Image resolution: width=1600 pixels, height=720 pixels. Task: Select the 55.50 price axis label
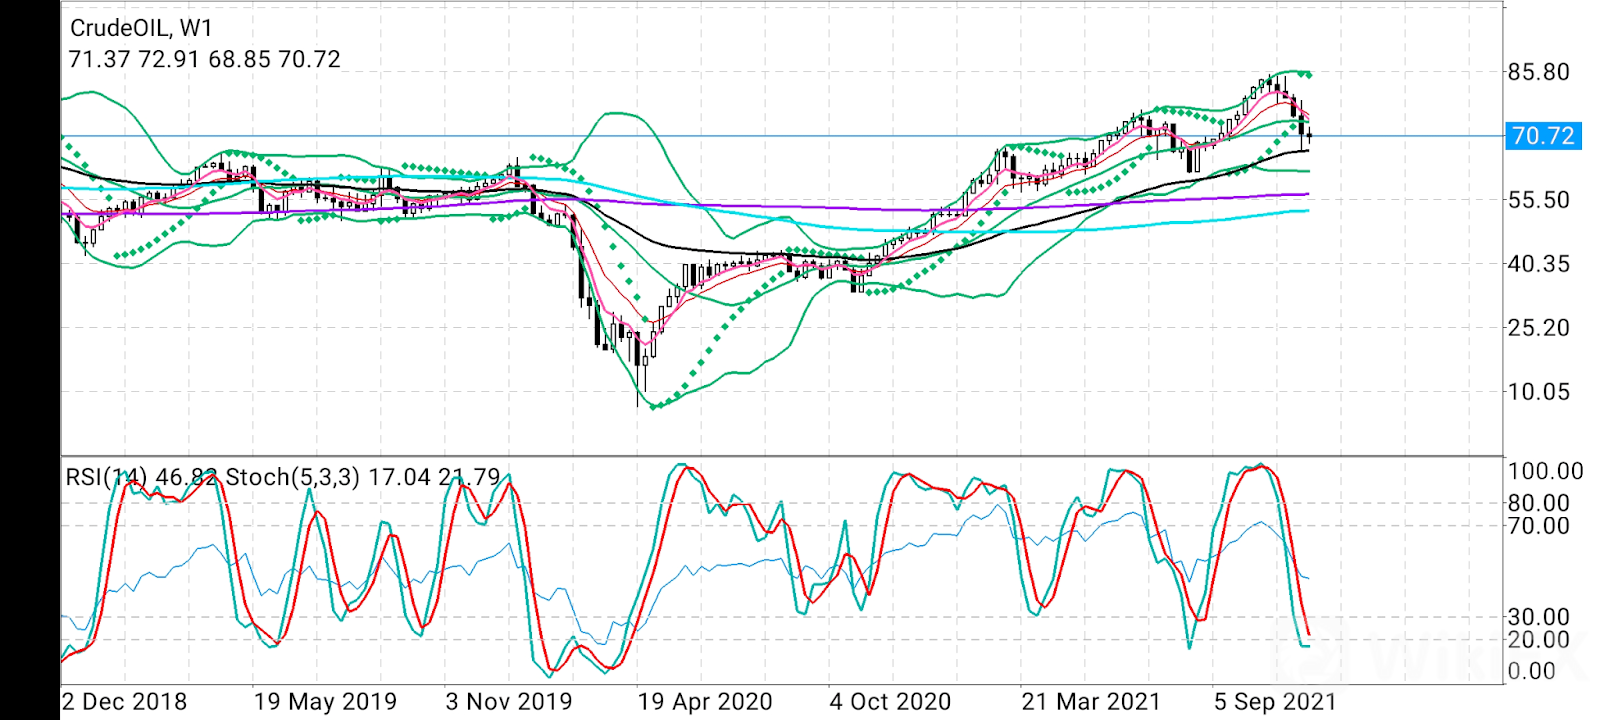coord(1538,200)
